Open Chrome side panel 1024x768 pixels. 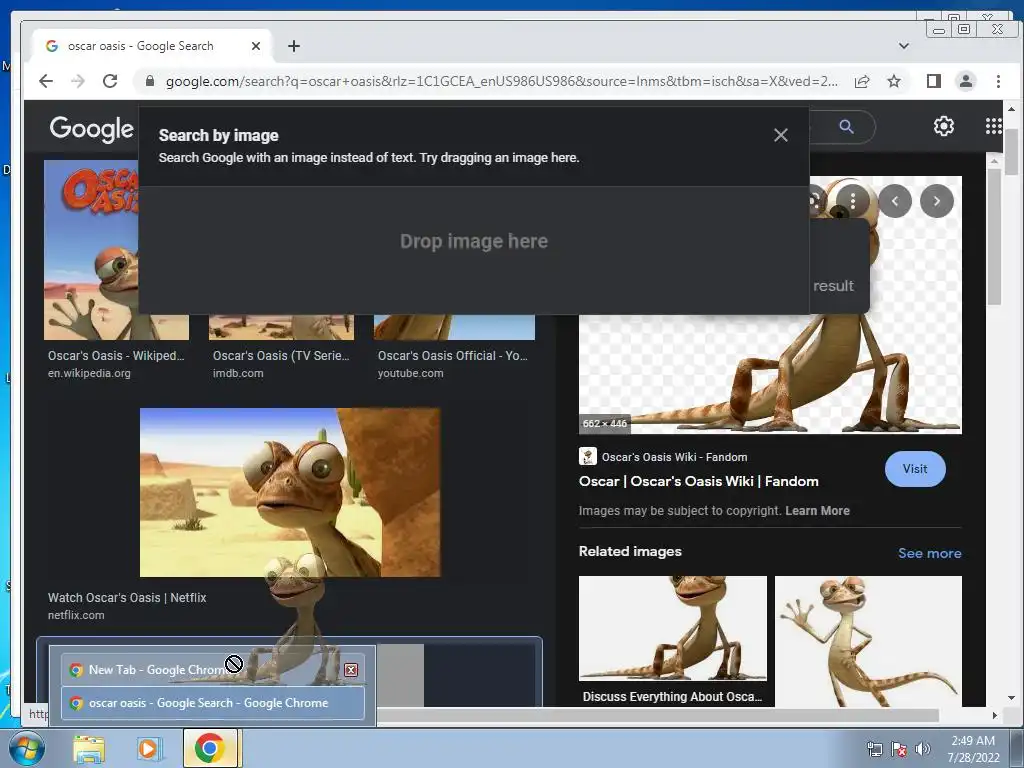(x=934, y=81)
